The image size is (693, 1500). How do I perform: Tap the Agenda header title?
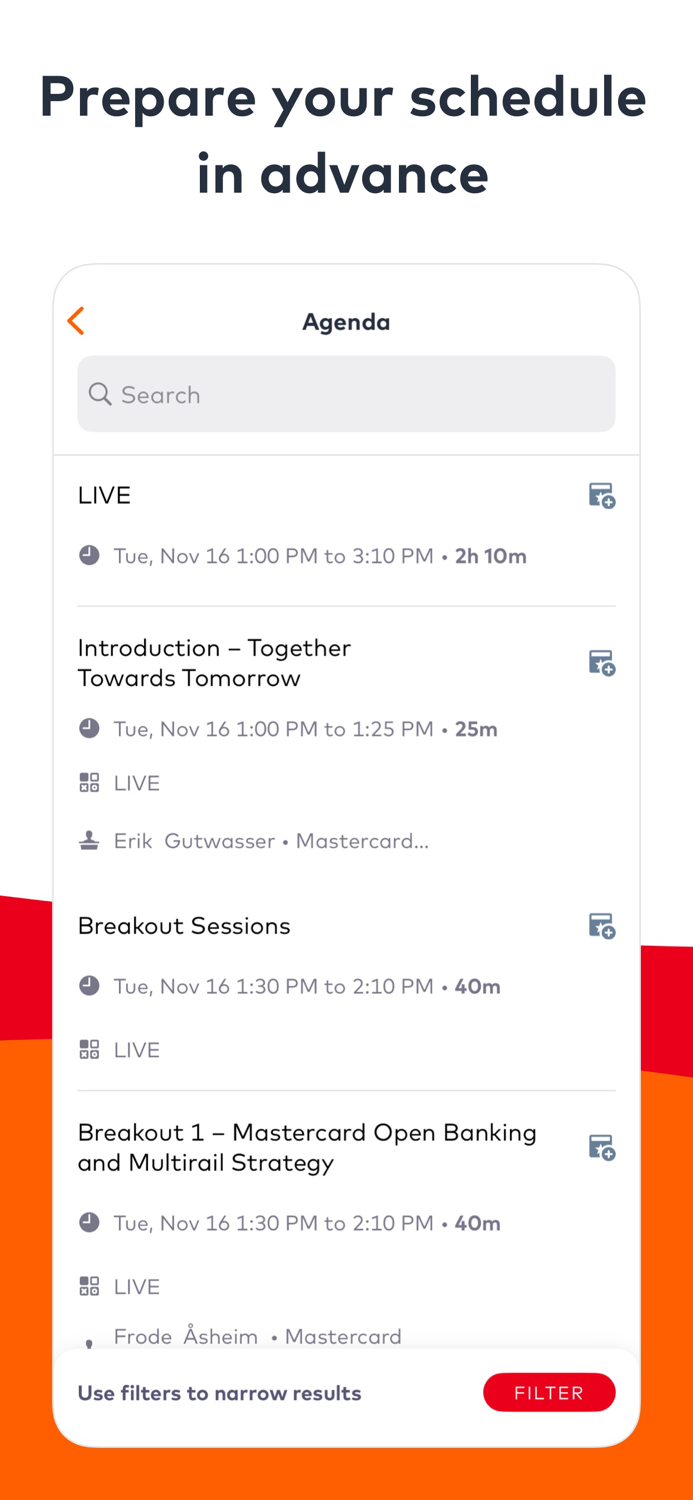click(346, 322)
